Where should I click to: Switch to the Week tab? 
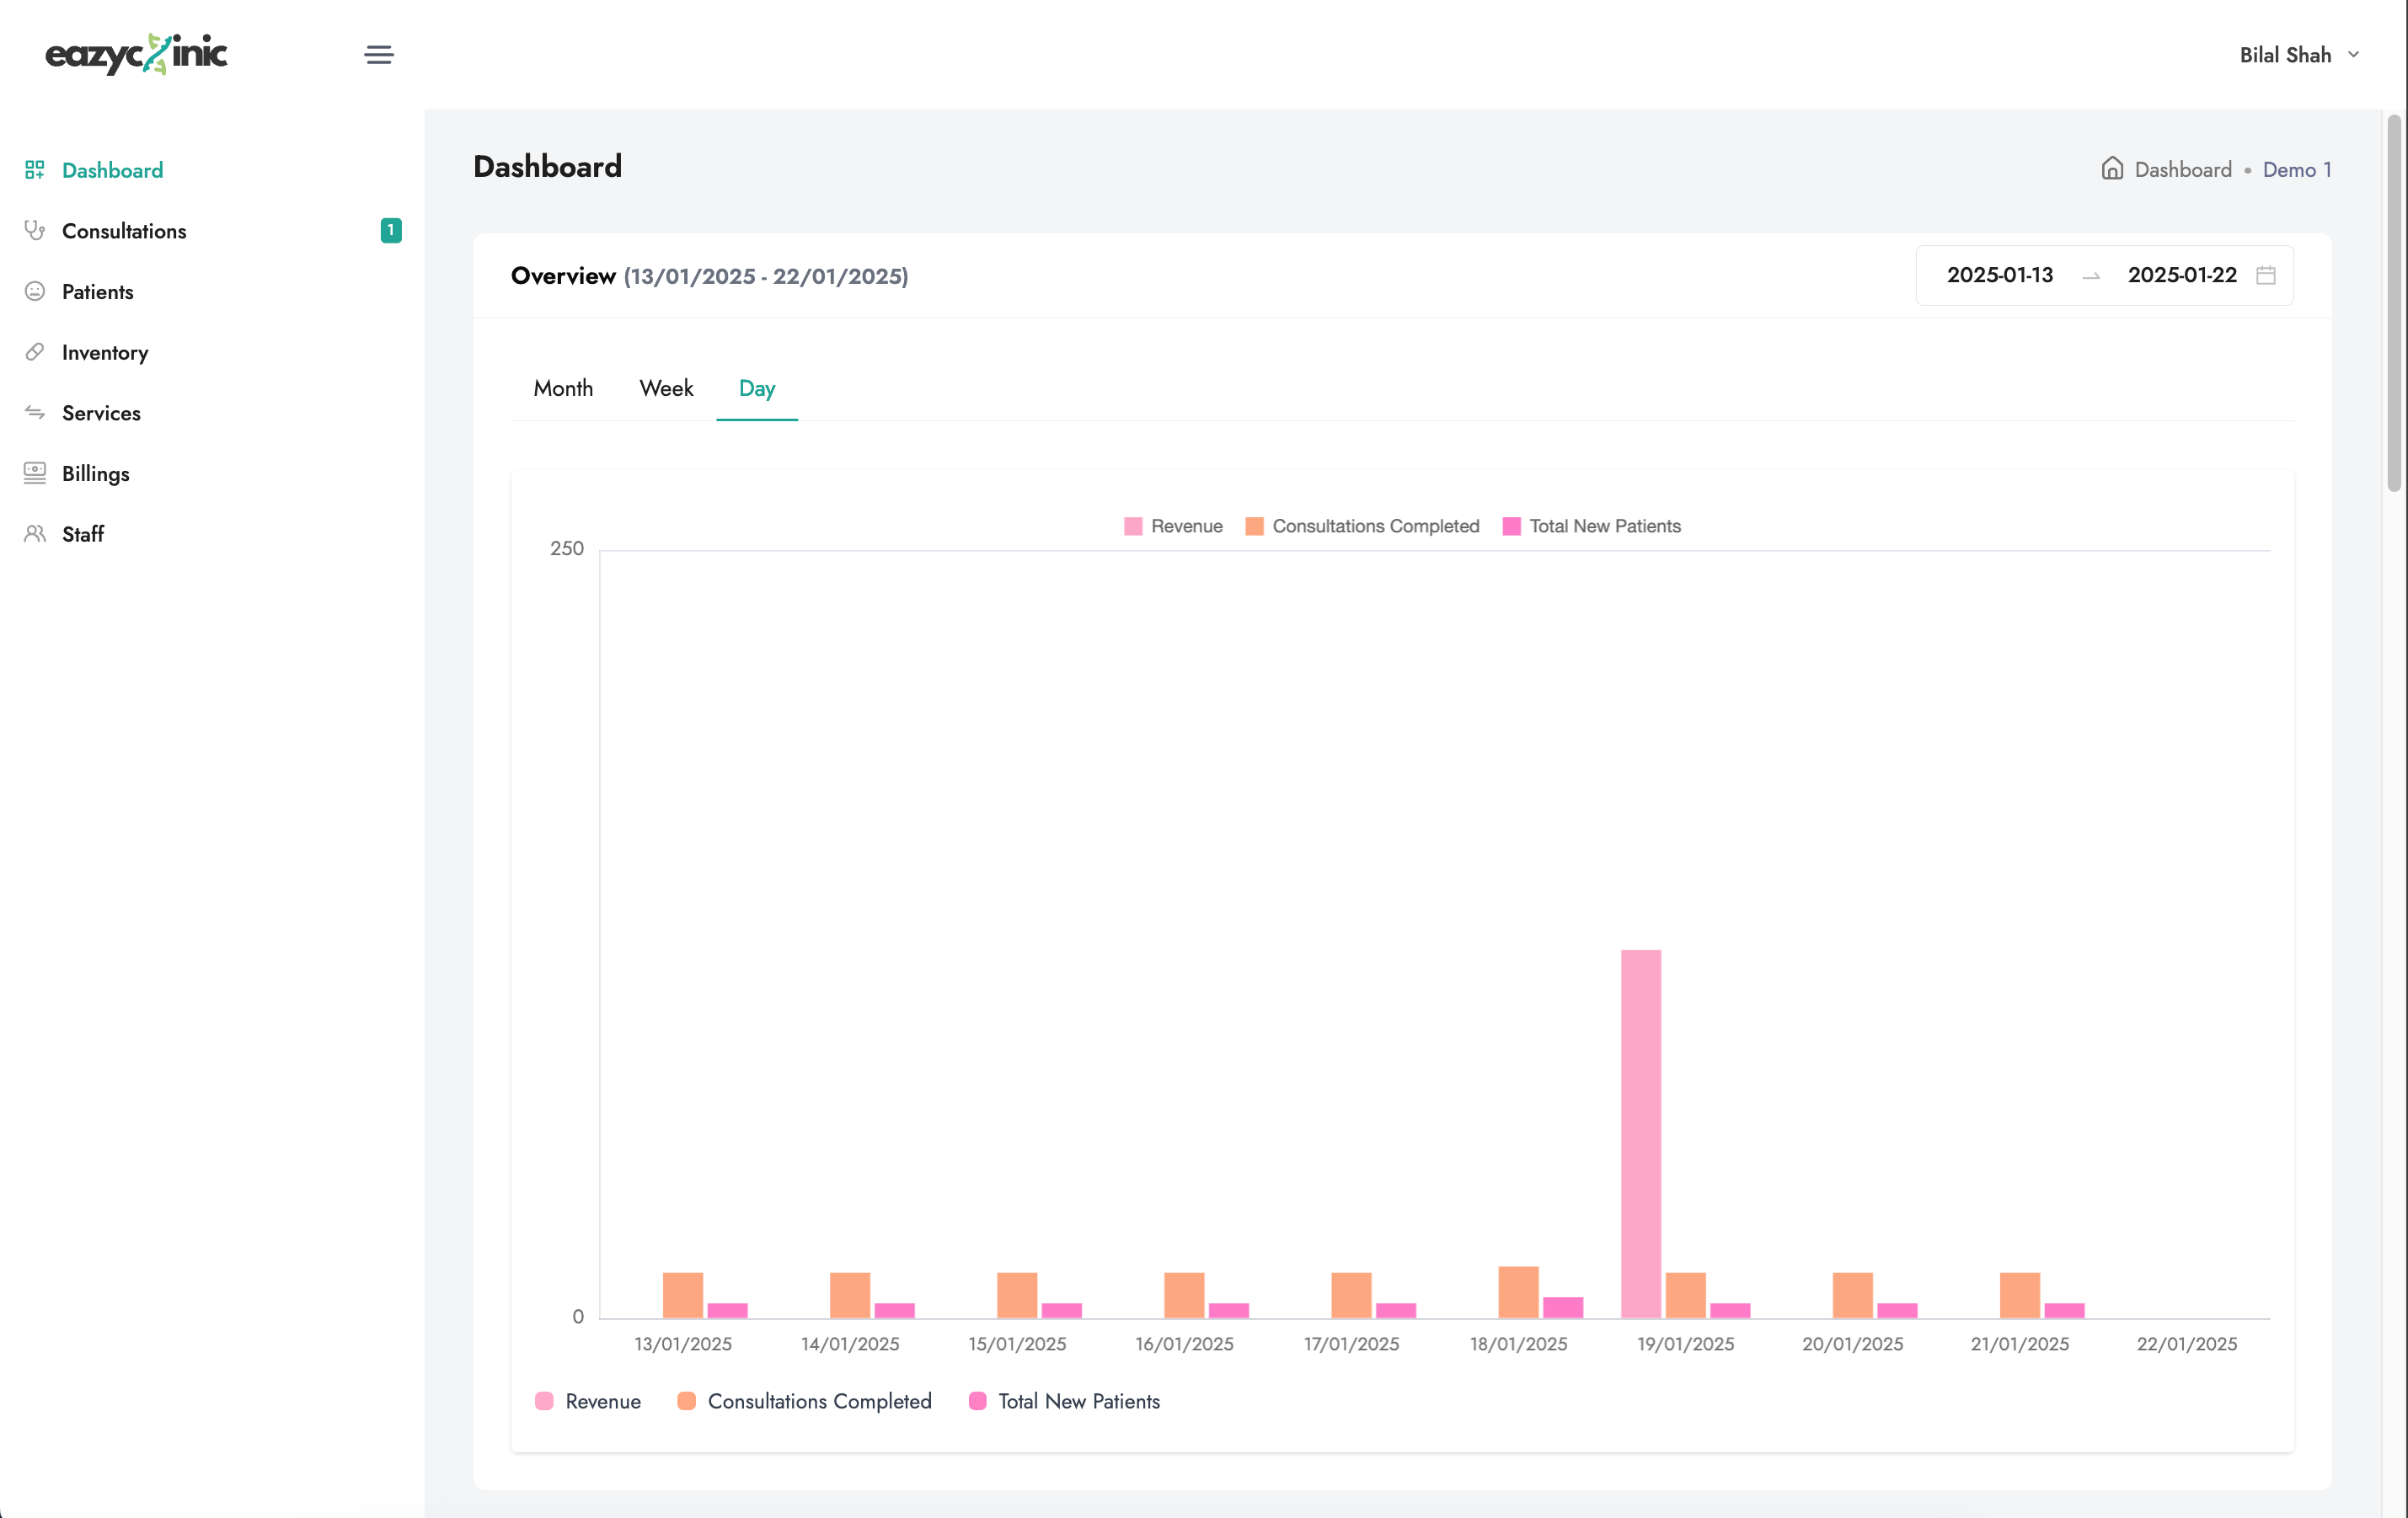[666, 388]
